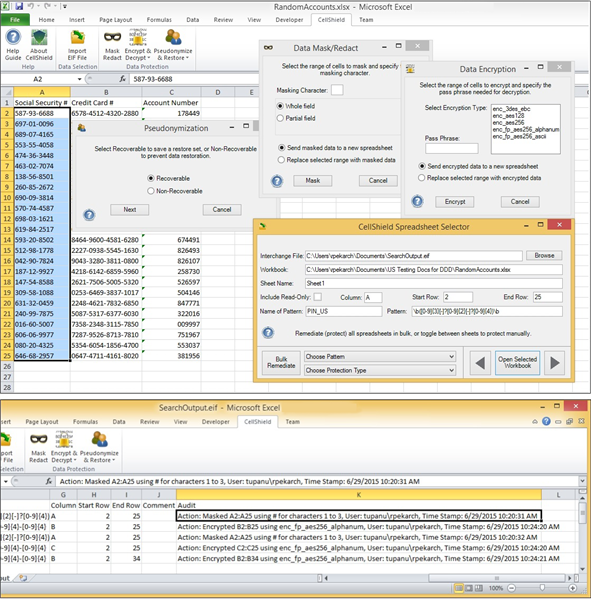The height and width of the screenshot is (599, 591).
Task: Click help icon in Pseudonymization dialog
Action: (89, 215)
